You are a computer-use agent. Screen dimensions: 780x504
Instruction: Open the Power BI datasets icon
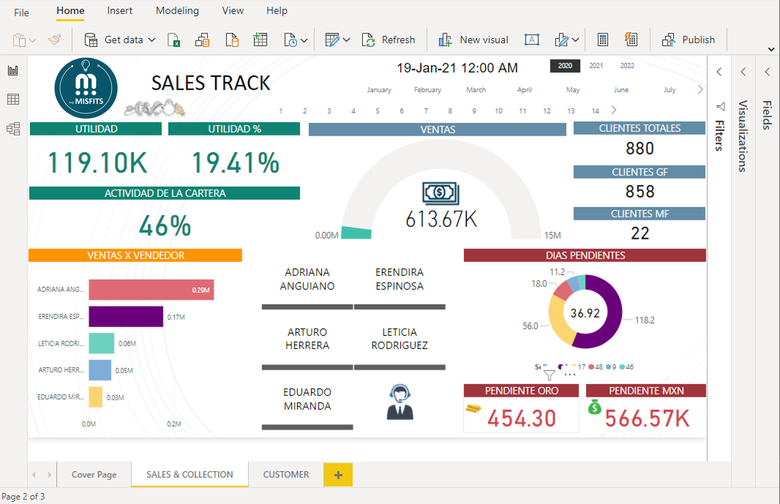click(x=202, y=40)
